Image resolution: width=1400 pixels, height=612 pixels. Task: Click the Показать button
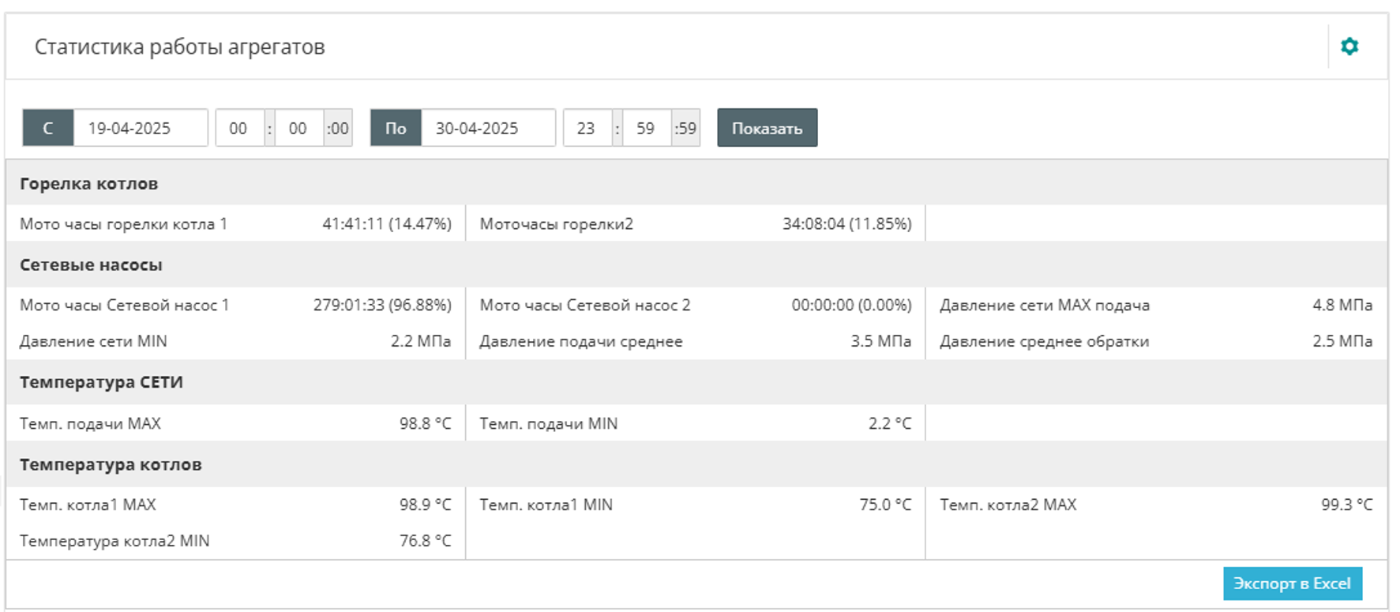click(x=767, y=128)
